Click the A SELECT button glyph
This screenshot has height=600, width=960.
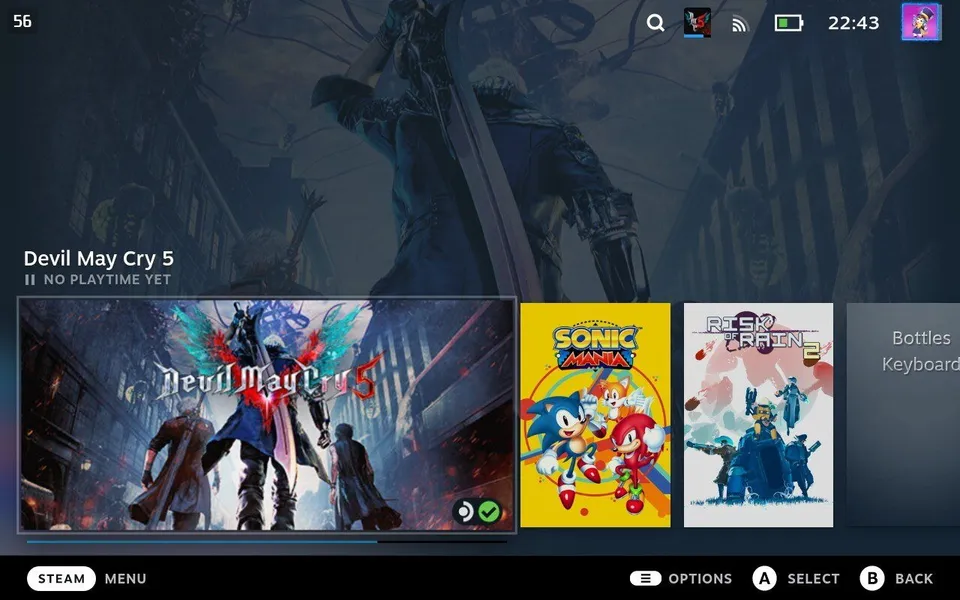point(764,579)
